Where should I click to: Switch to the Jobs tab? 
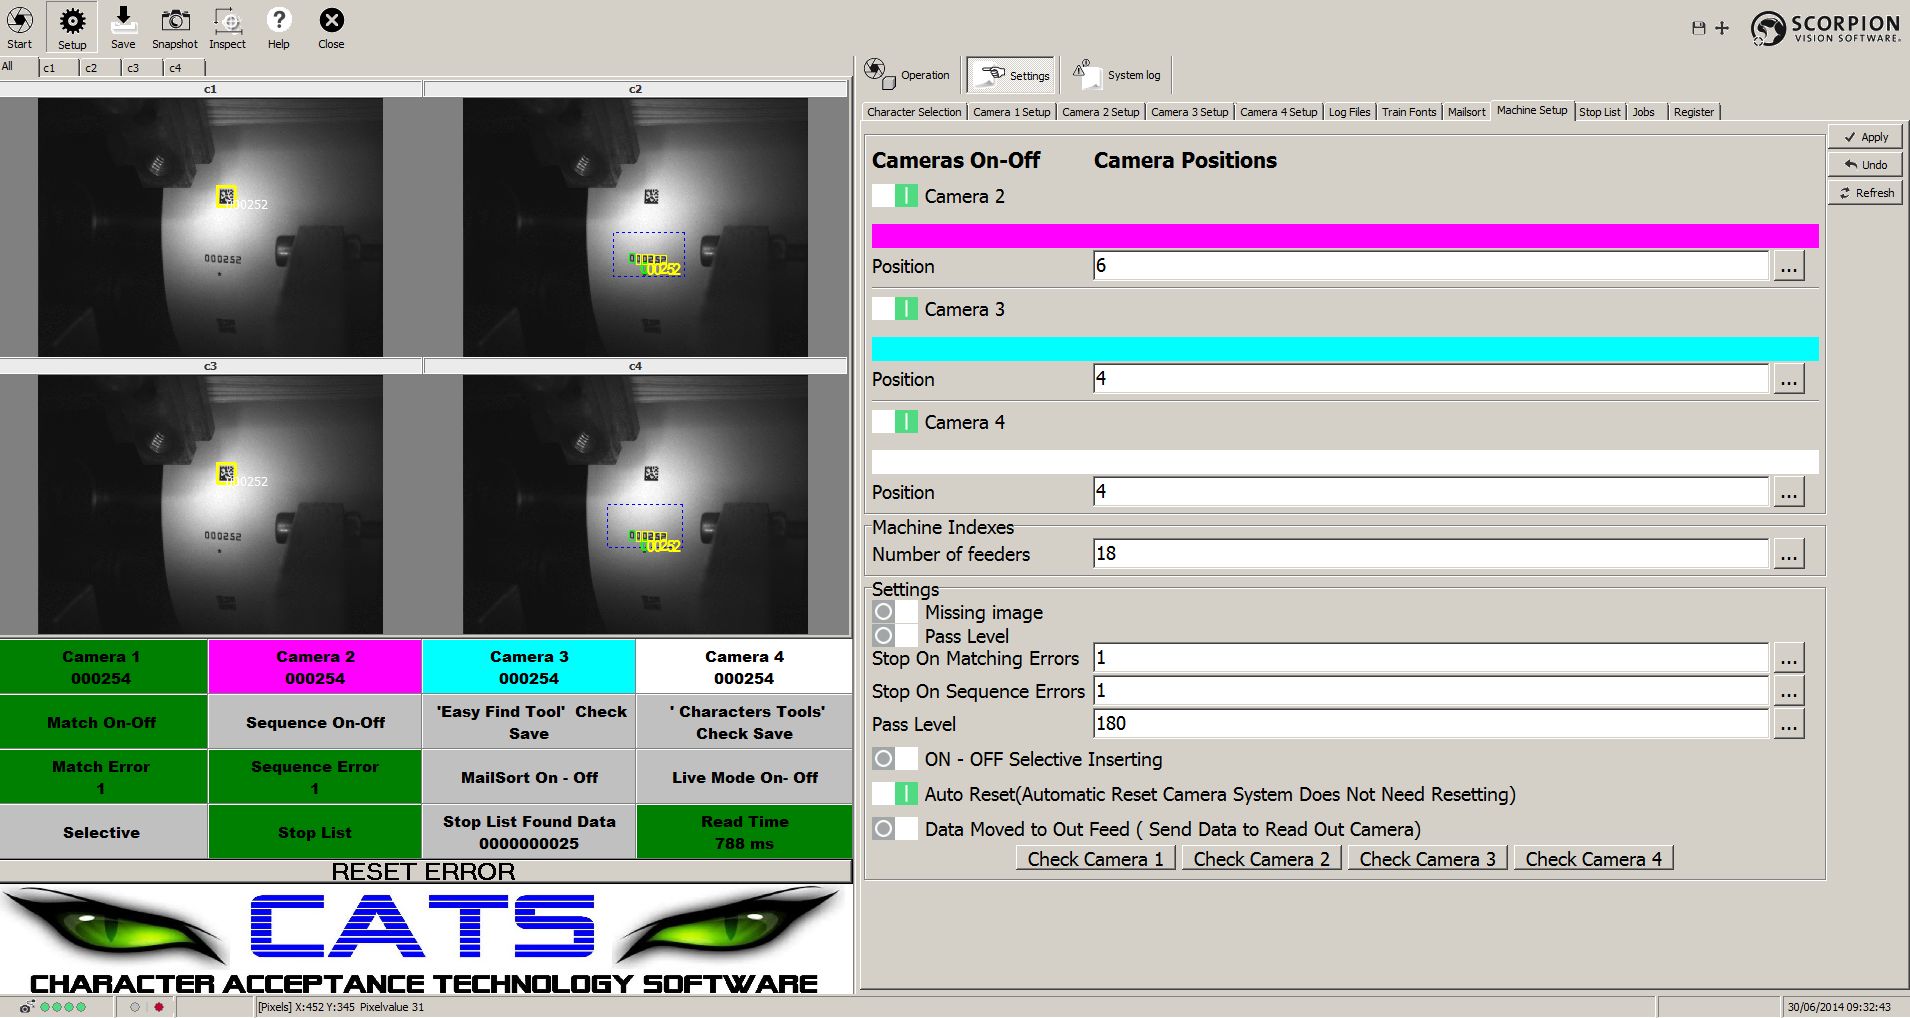(x=1644, y=112)
